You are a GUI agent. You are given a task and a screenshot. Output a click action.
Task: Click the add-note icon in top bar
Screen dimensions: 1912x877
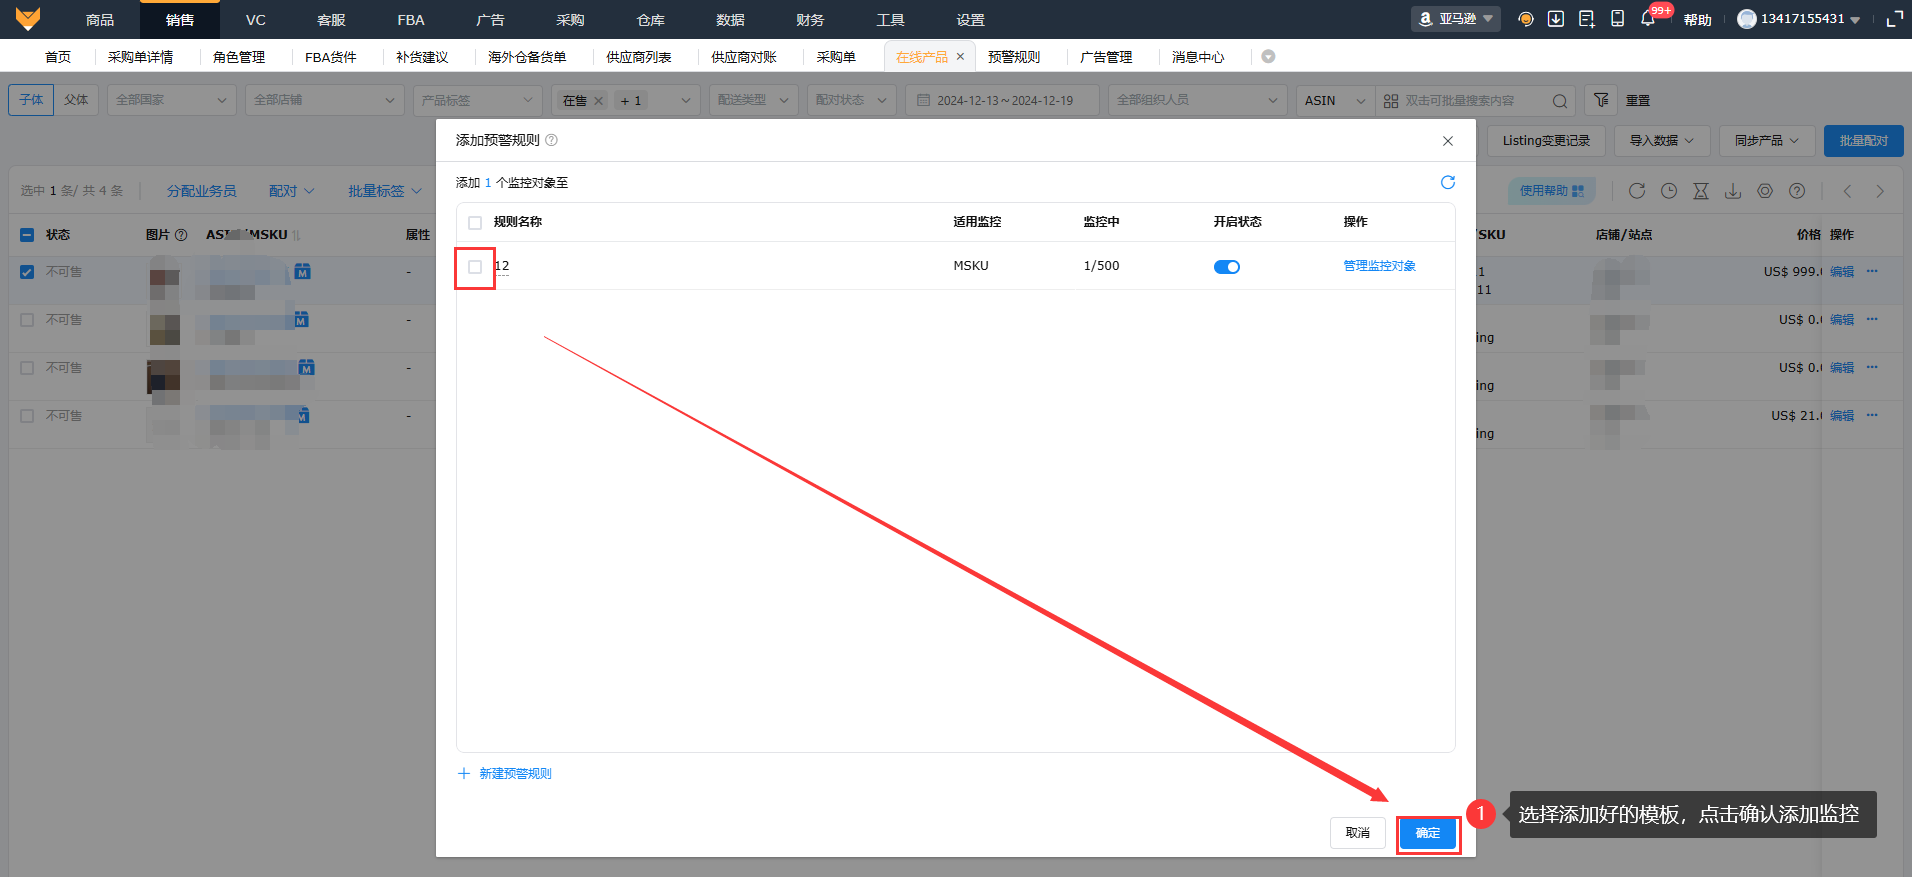tap(1587, 19)
